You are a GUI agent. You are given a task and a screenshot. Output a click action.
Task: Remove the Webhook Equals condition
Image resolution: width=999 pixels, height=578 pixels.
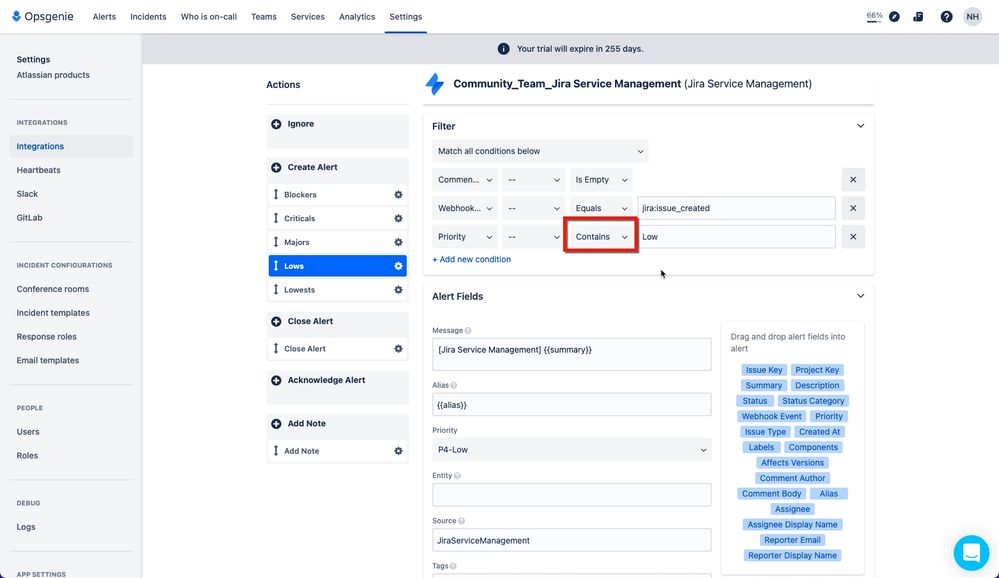click(x=853, y=208)
